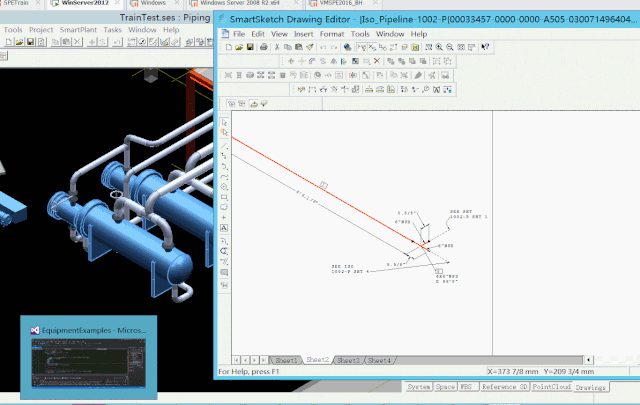Click Open folder icon in SmartSketch toolbar
The width and height of the screenshot is (640, 405).
[x=239, y=47]
